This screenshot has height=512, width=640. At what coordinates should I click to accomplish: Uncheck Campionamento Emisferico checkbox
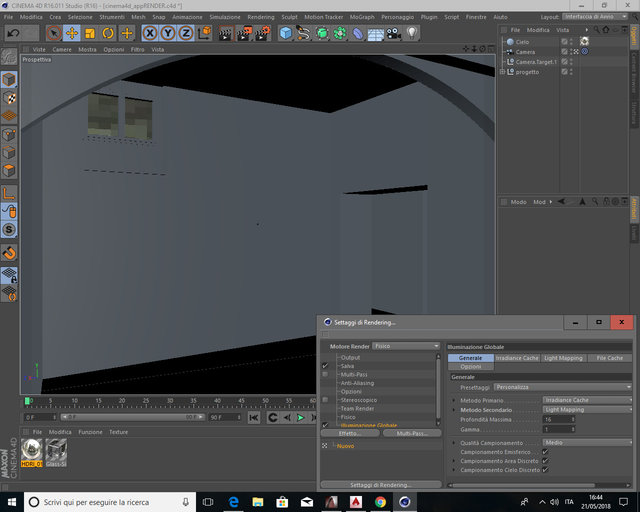pyautogui.click(x=545, y=452)
